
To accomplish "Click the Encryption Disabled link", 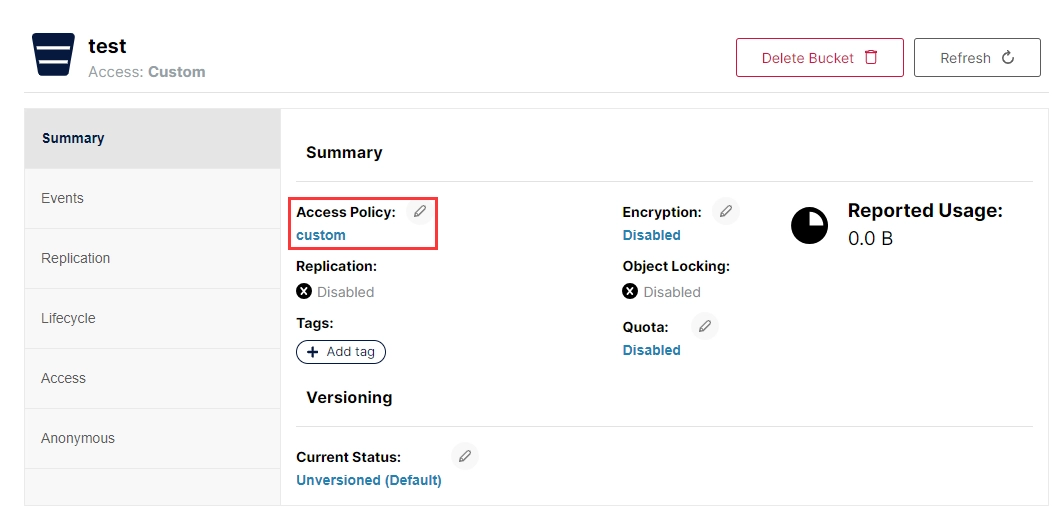I will [651, 235].
